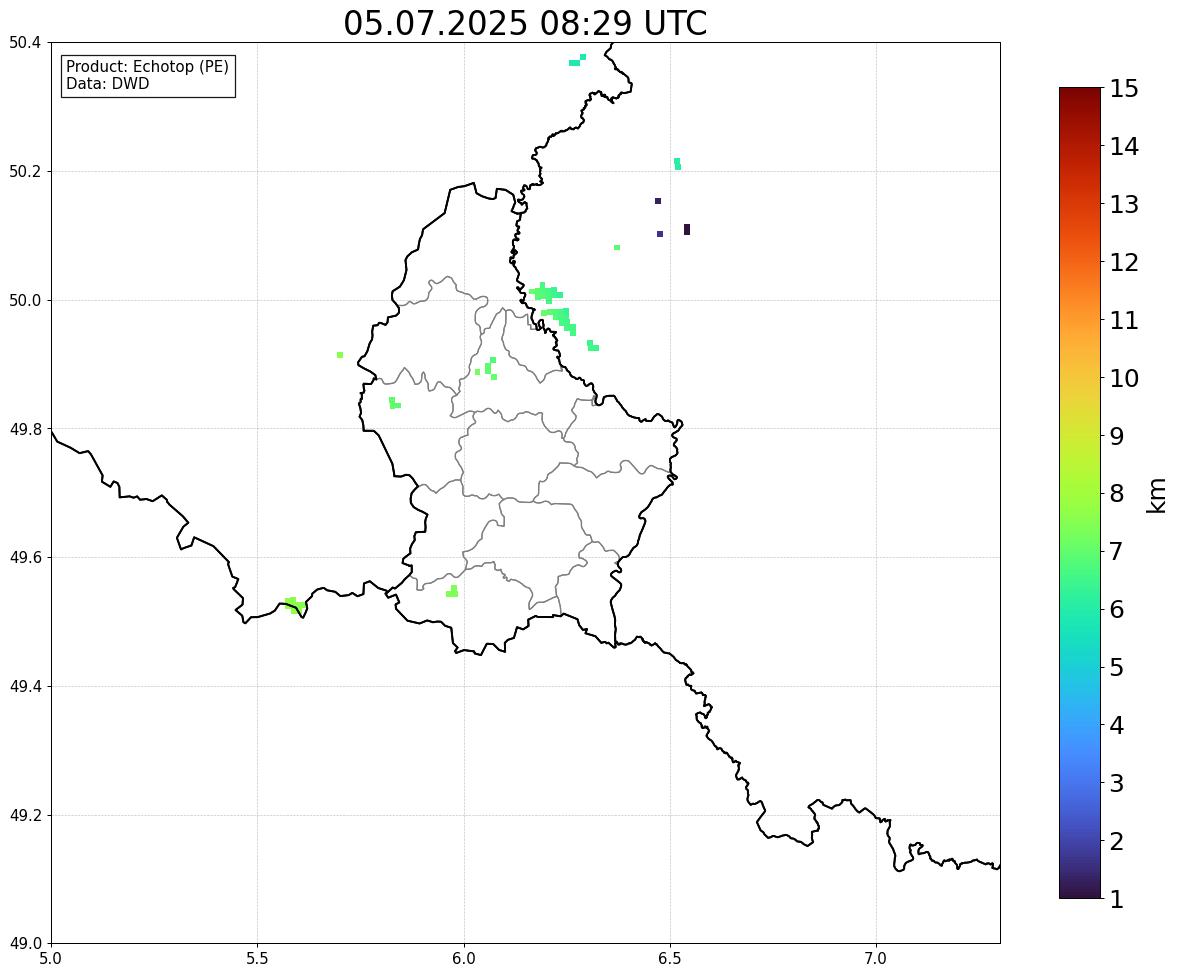Image resolution: width=1178 pixels, height=976 pixels.
Task: Click the colorbar gradient strip
Action: (1080, 493)
